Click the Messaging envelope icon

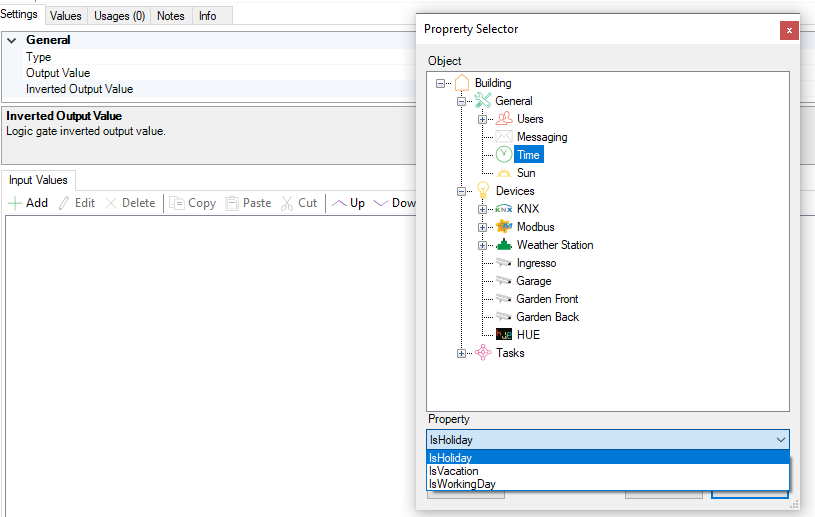[504, 137]
